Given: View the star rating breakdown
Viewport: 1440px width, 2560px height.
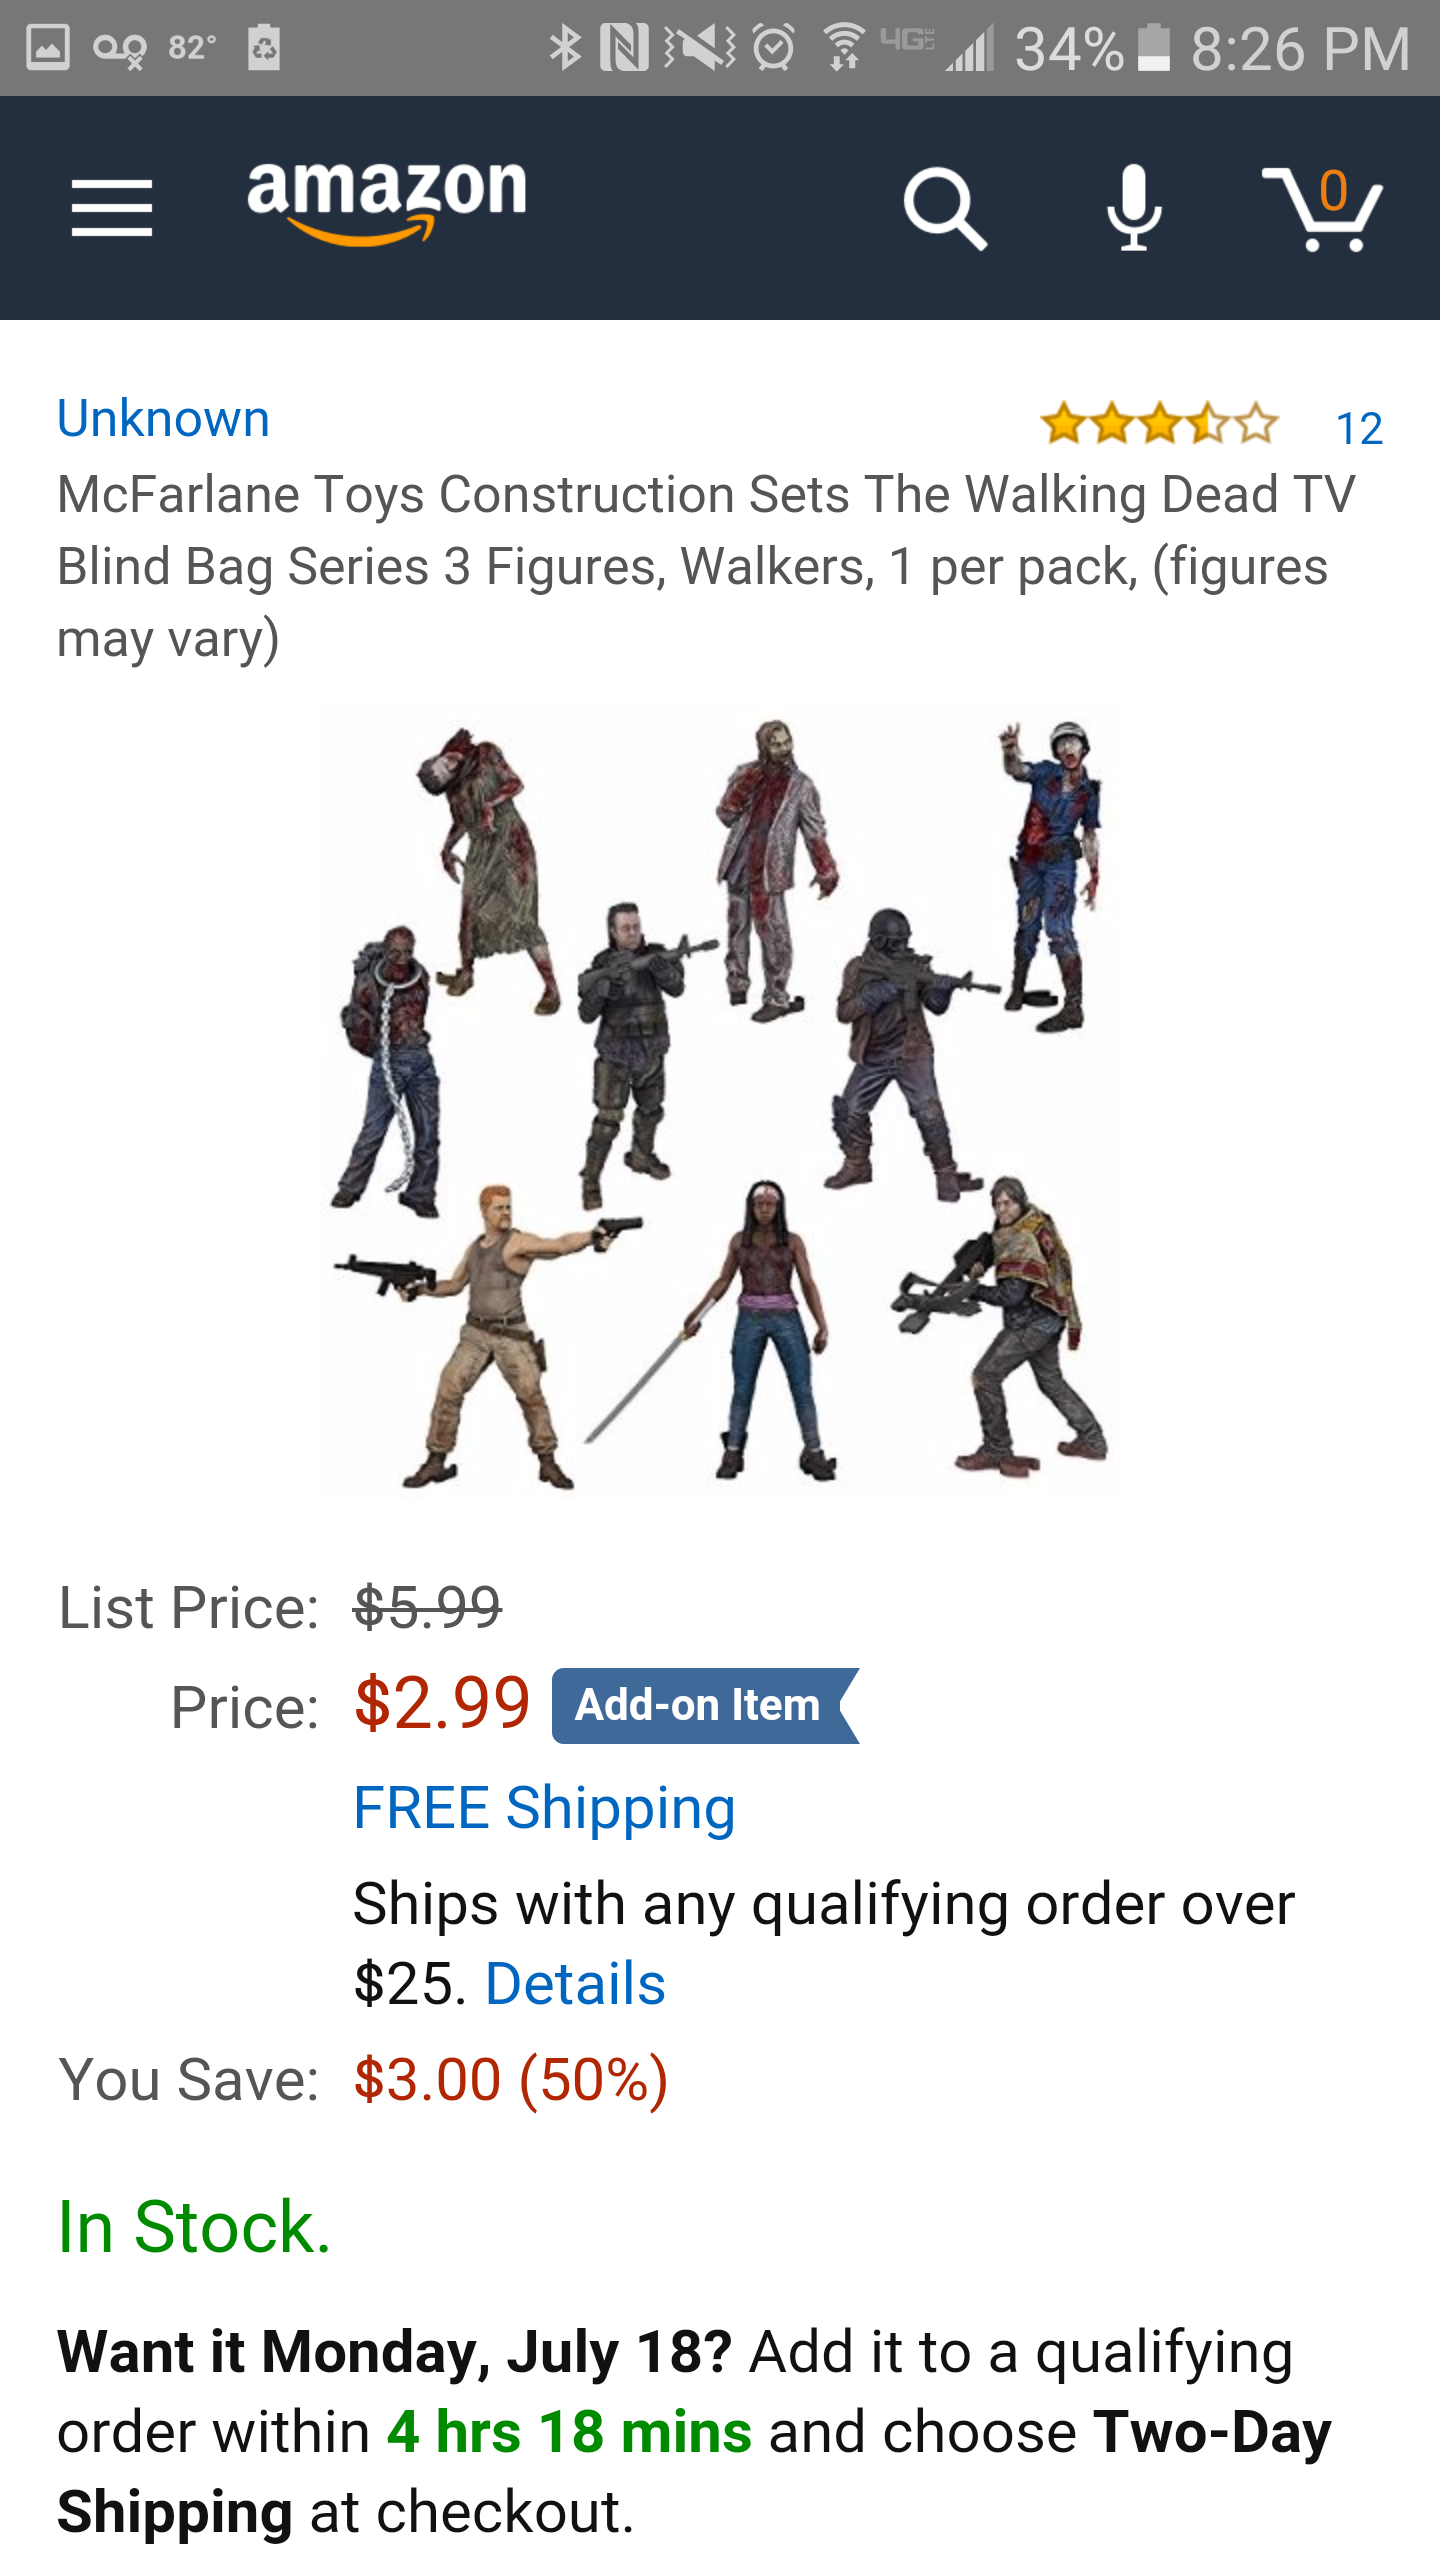Looking at the screenshot, I should click(1159, 424).
